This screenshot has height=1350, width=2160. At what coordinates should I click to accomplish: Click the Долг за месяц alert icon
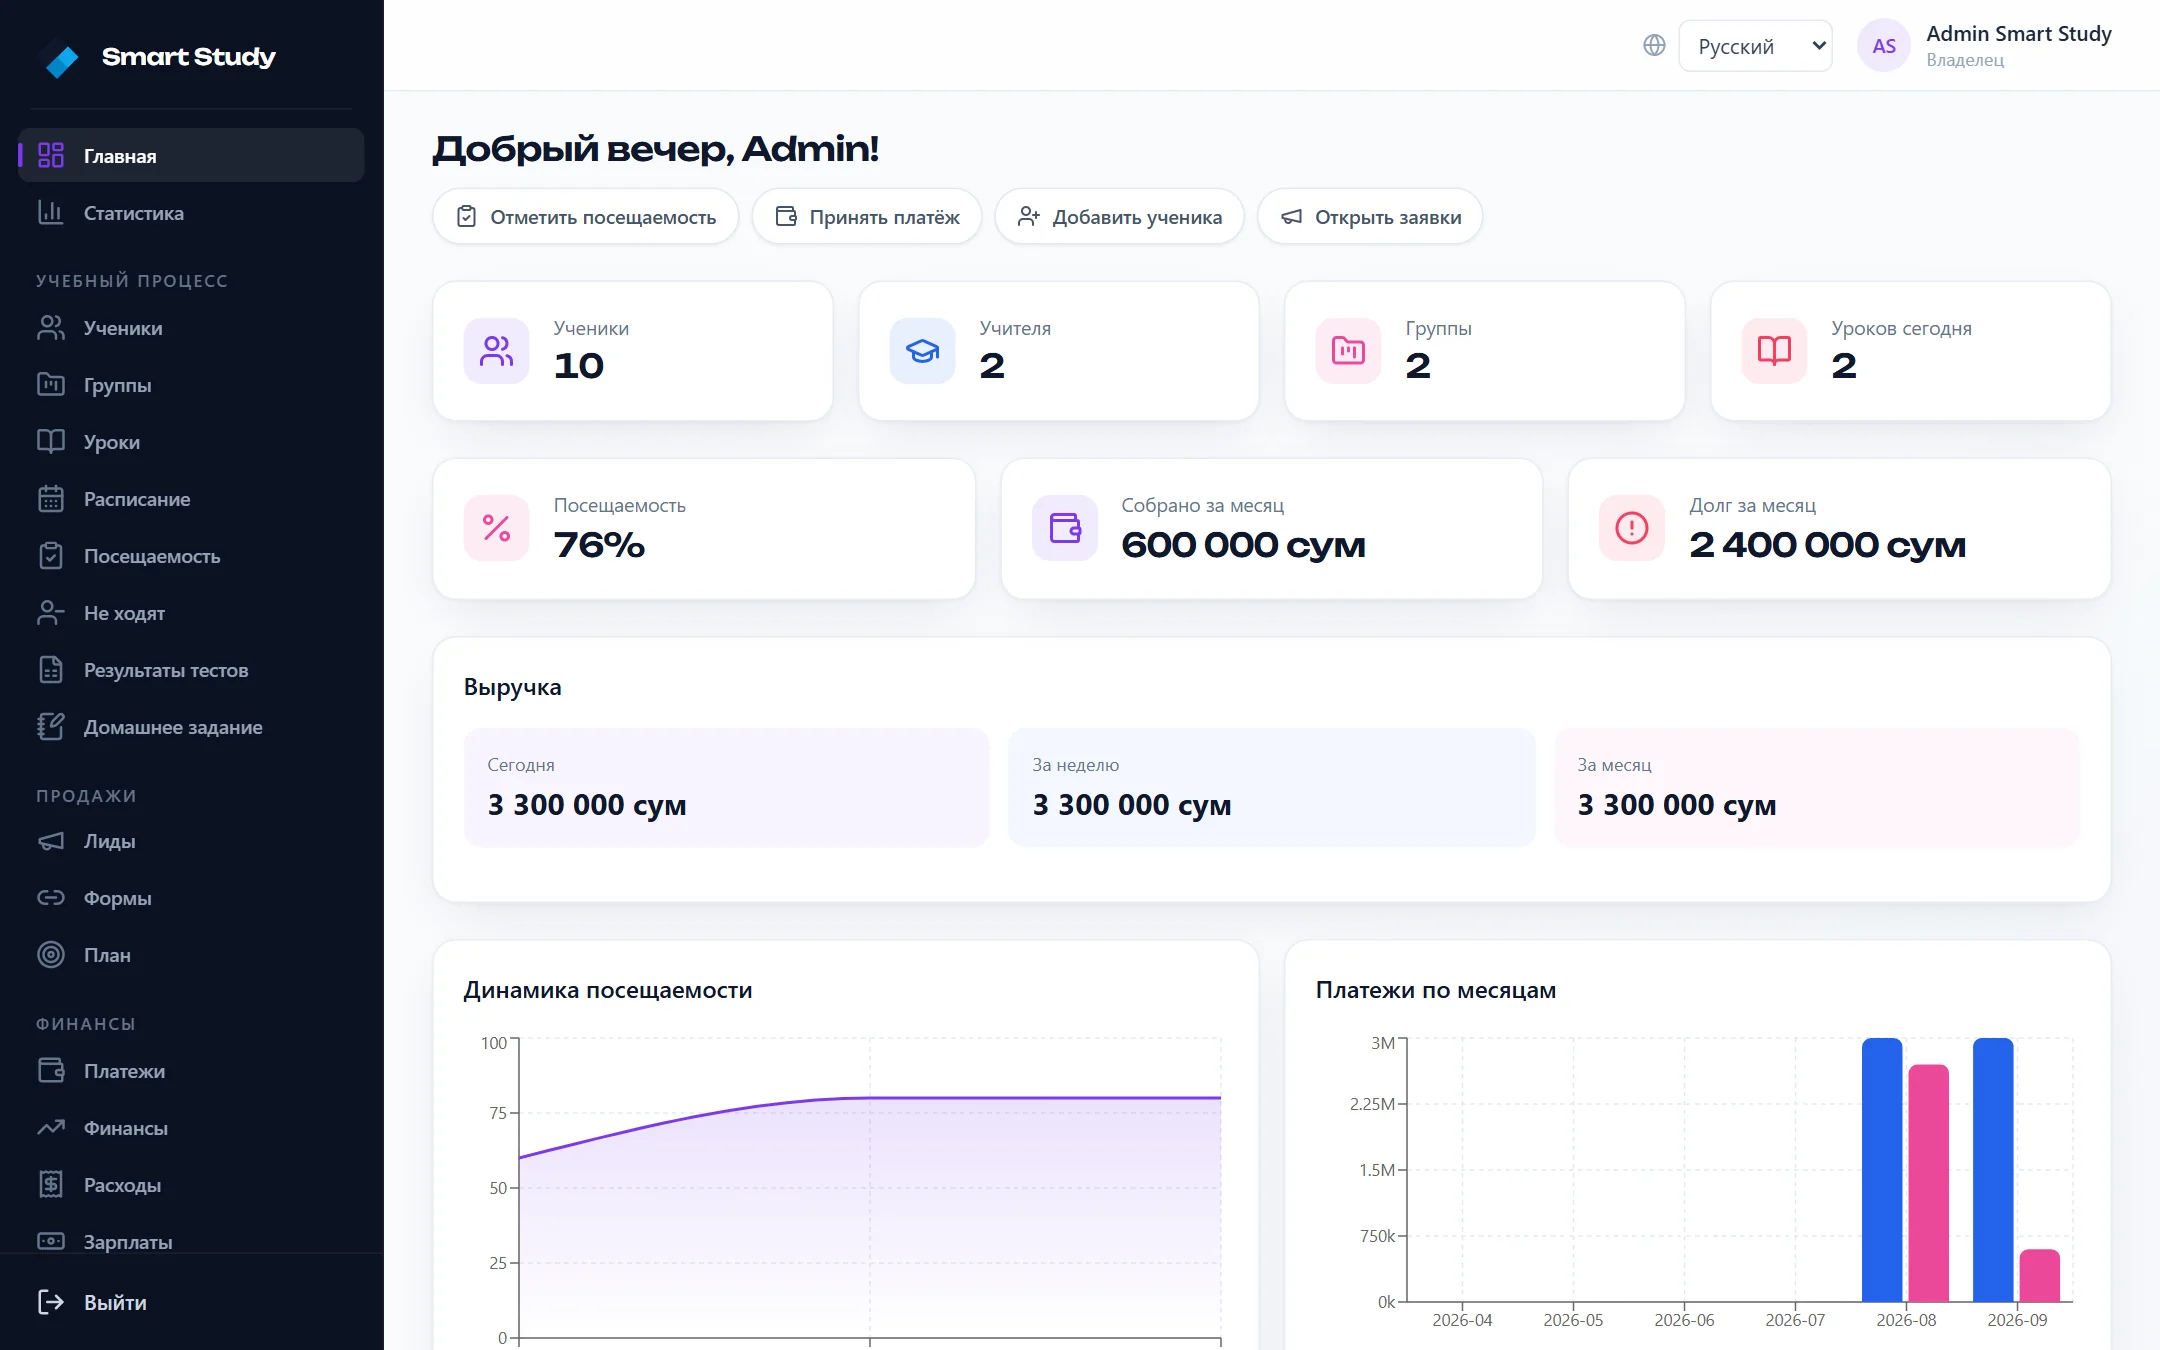(1632, 528)
